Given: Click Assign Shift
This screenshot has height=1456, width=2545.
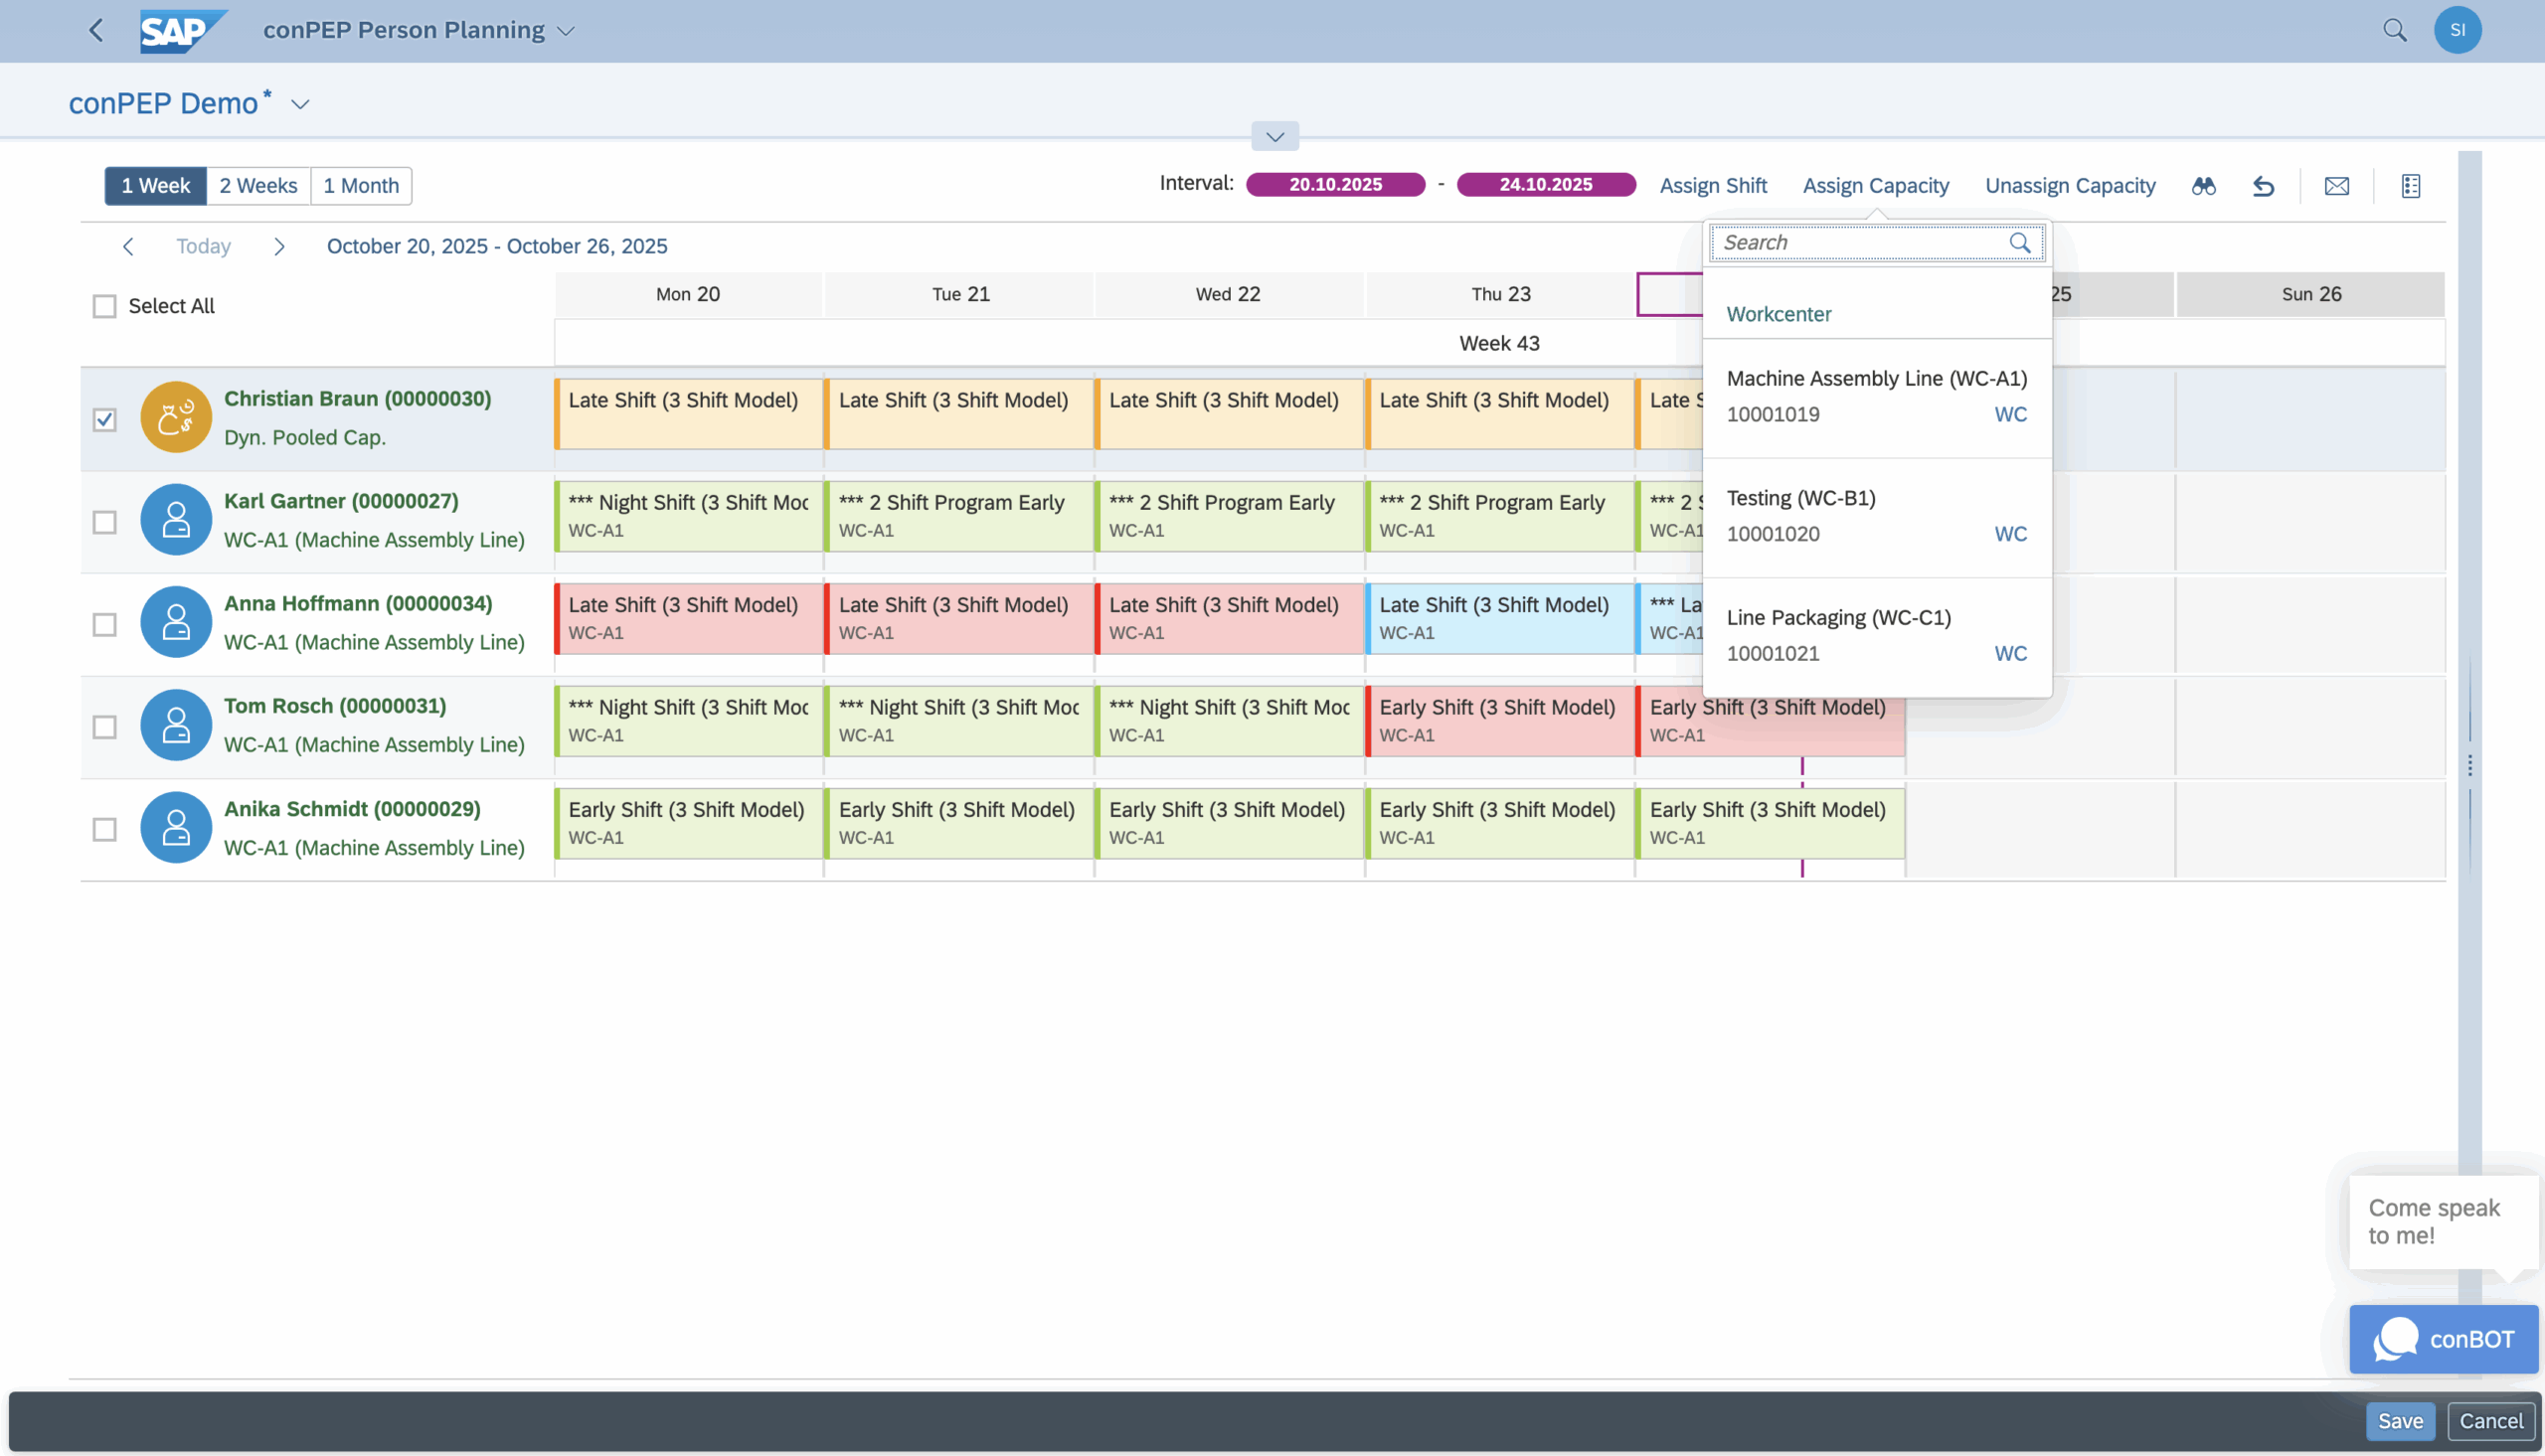Looking at the screenshot, I should 1712,186.
